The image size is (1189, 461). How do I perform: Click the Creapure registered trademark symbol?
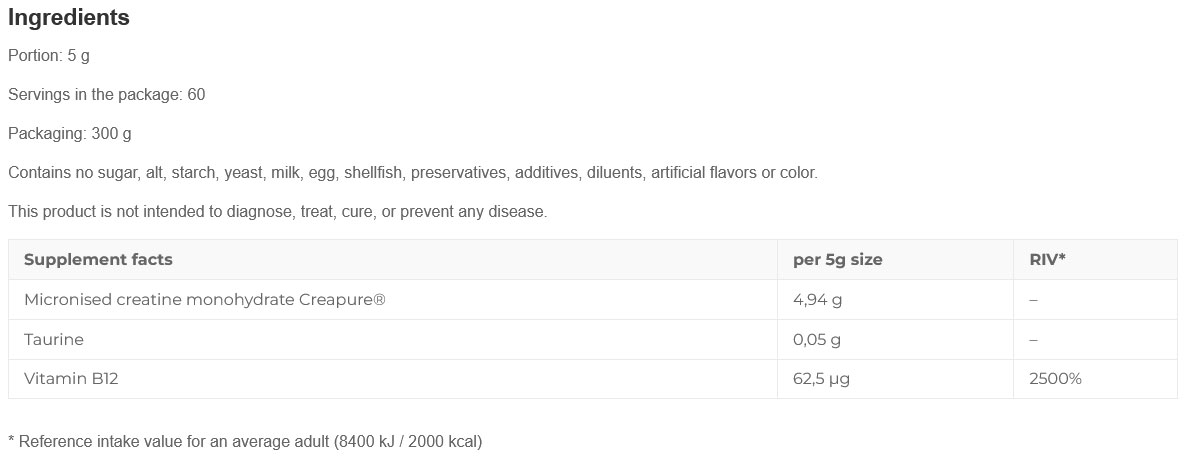[379, 299]
